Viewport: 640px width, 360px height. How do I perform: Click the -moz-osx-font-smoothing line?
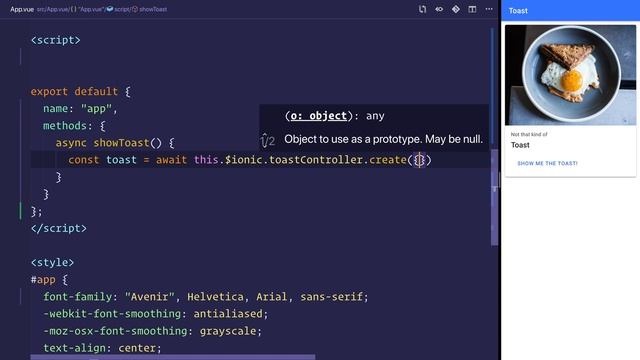point(153,331)
